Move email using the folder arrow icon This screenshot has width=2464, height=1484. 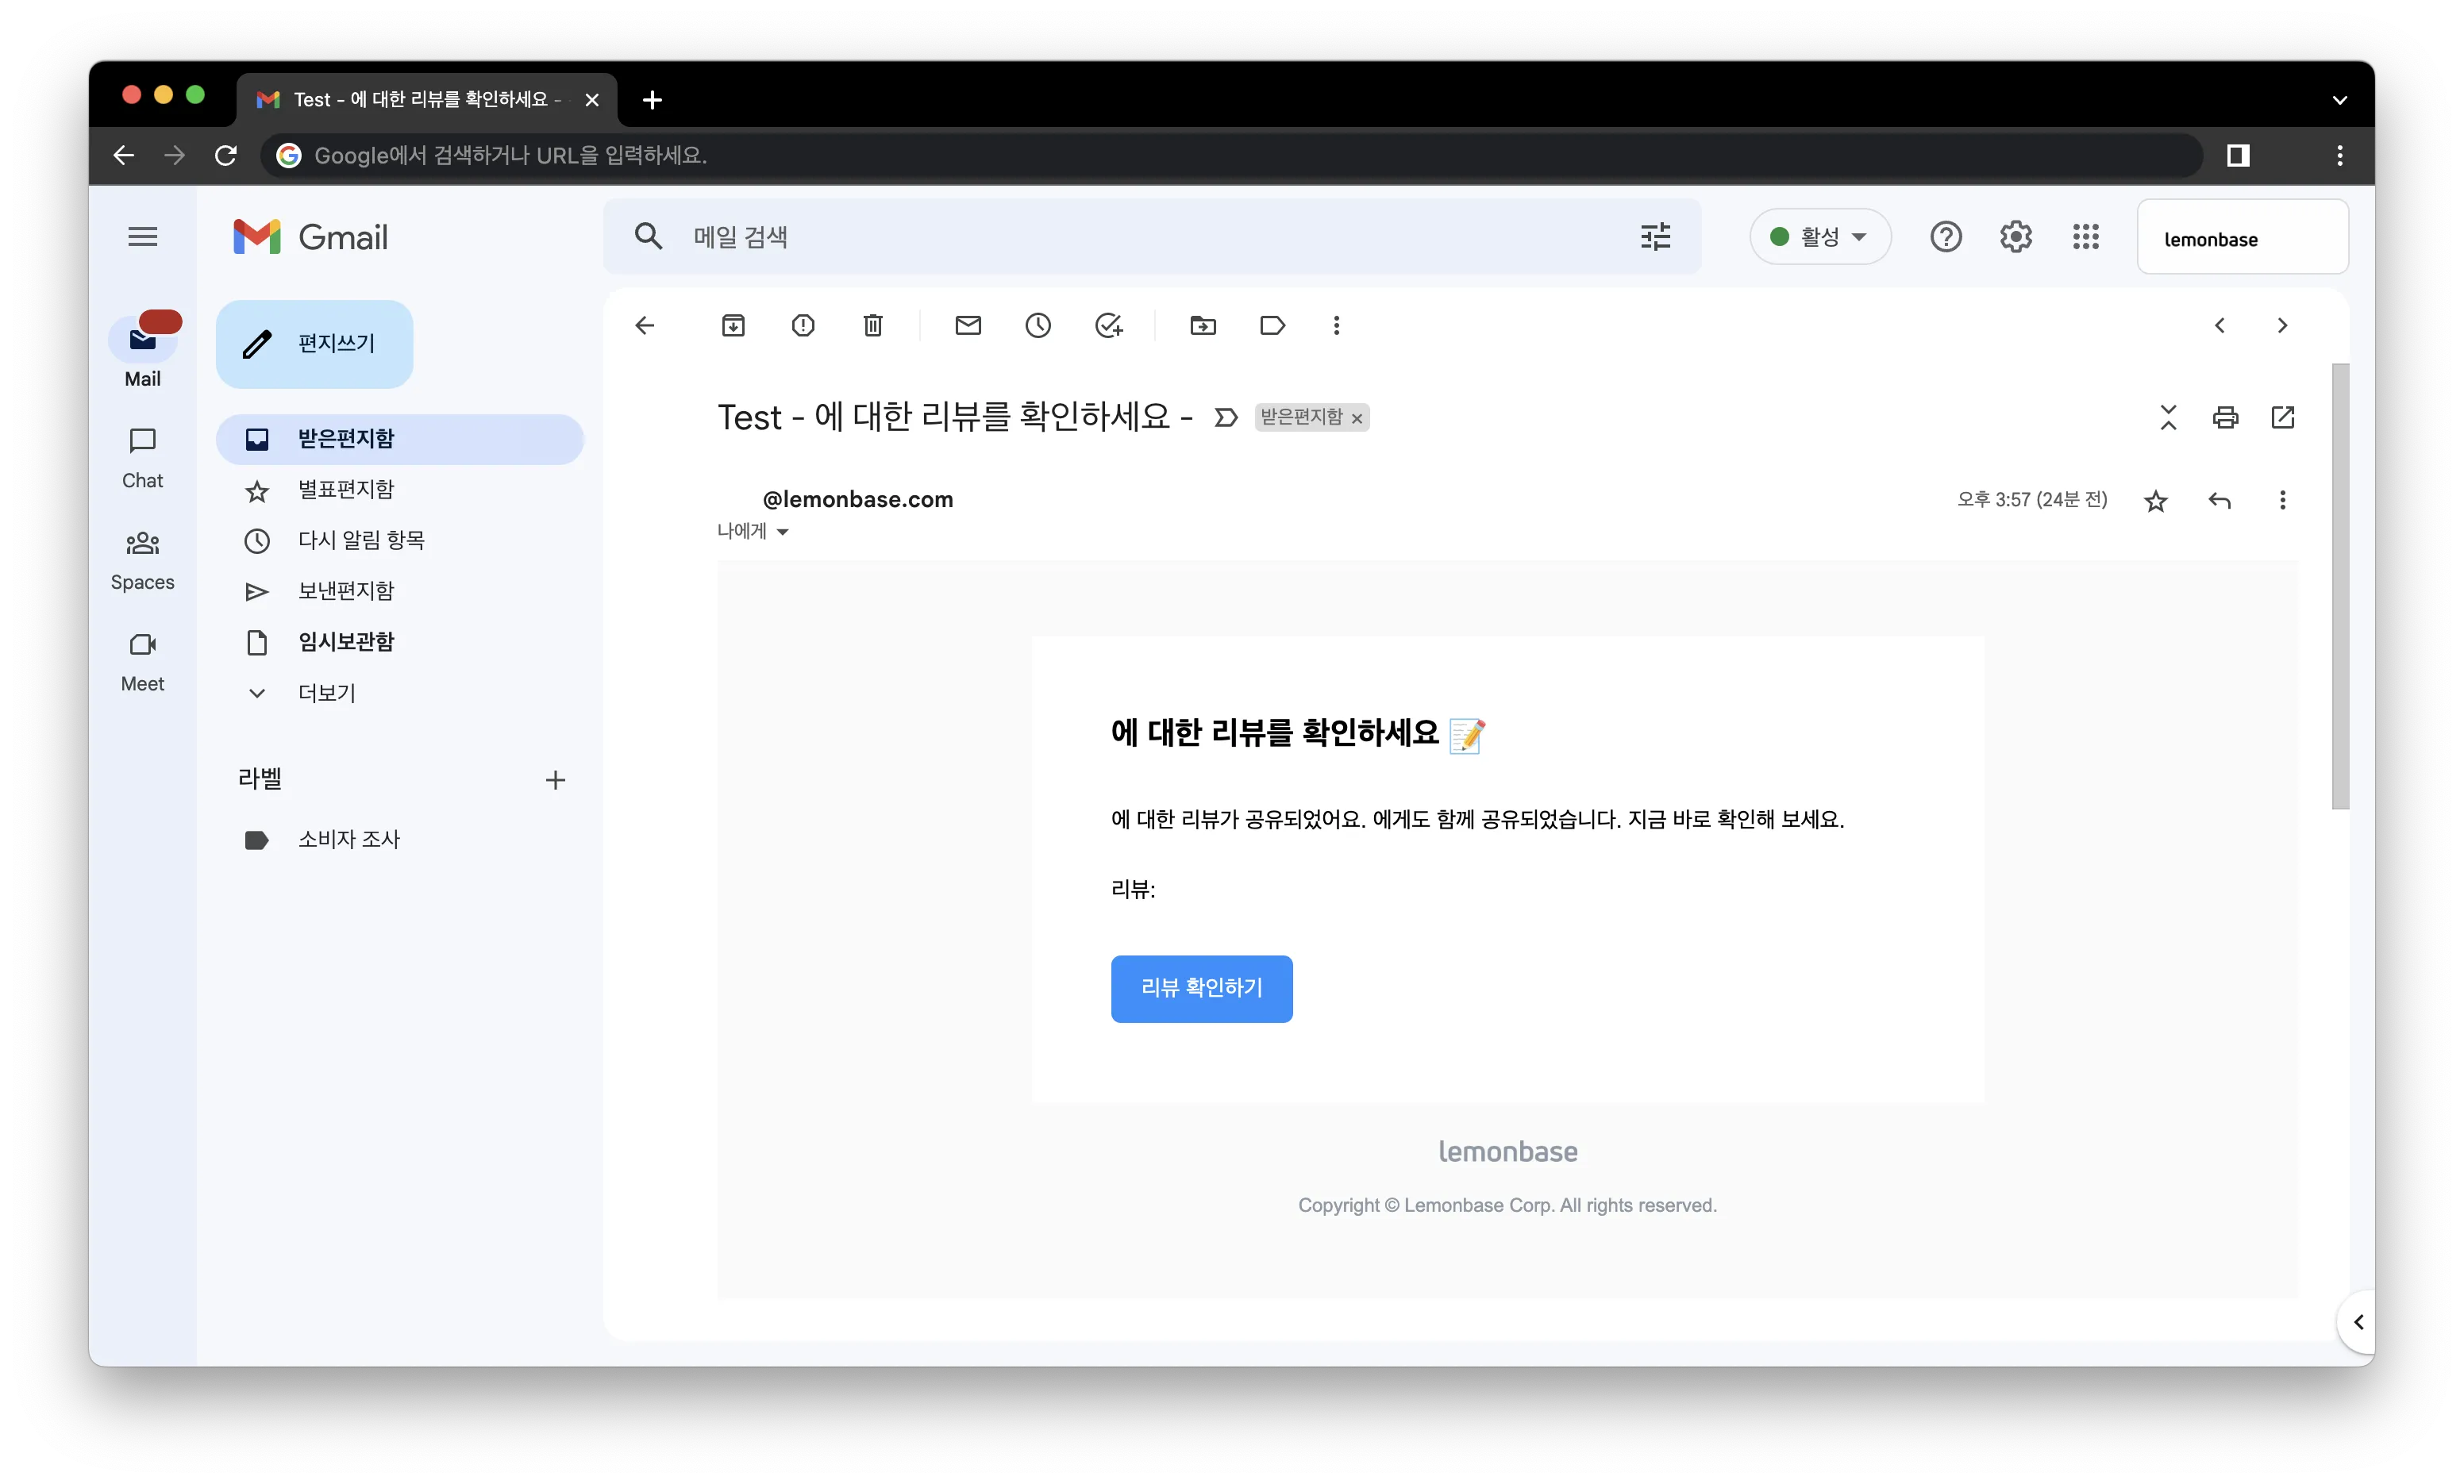(x=1203, y=325)
